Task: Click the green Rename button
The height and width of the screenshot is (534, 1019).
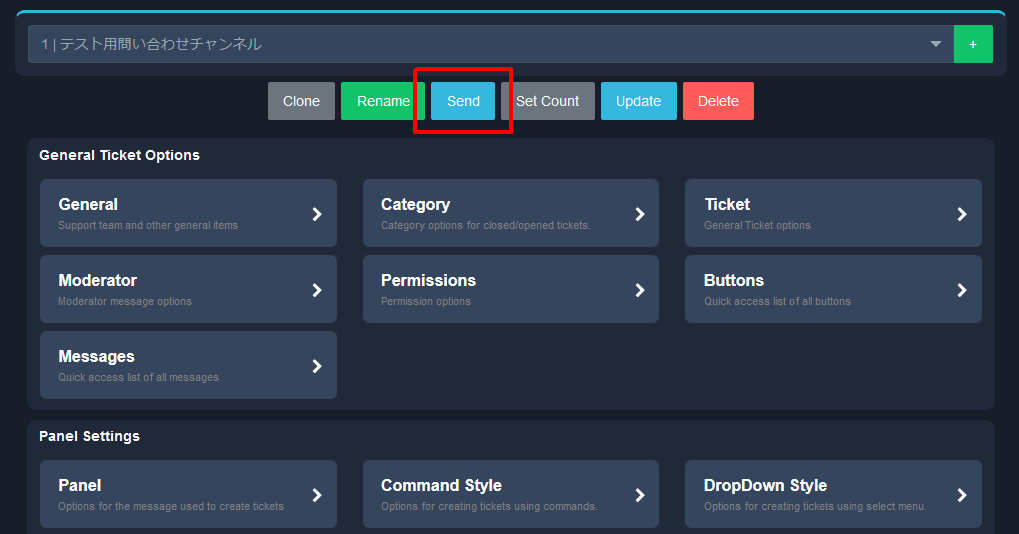Action: coord(383,101)
